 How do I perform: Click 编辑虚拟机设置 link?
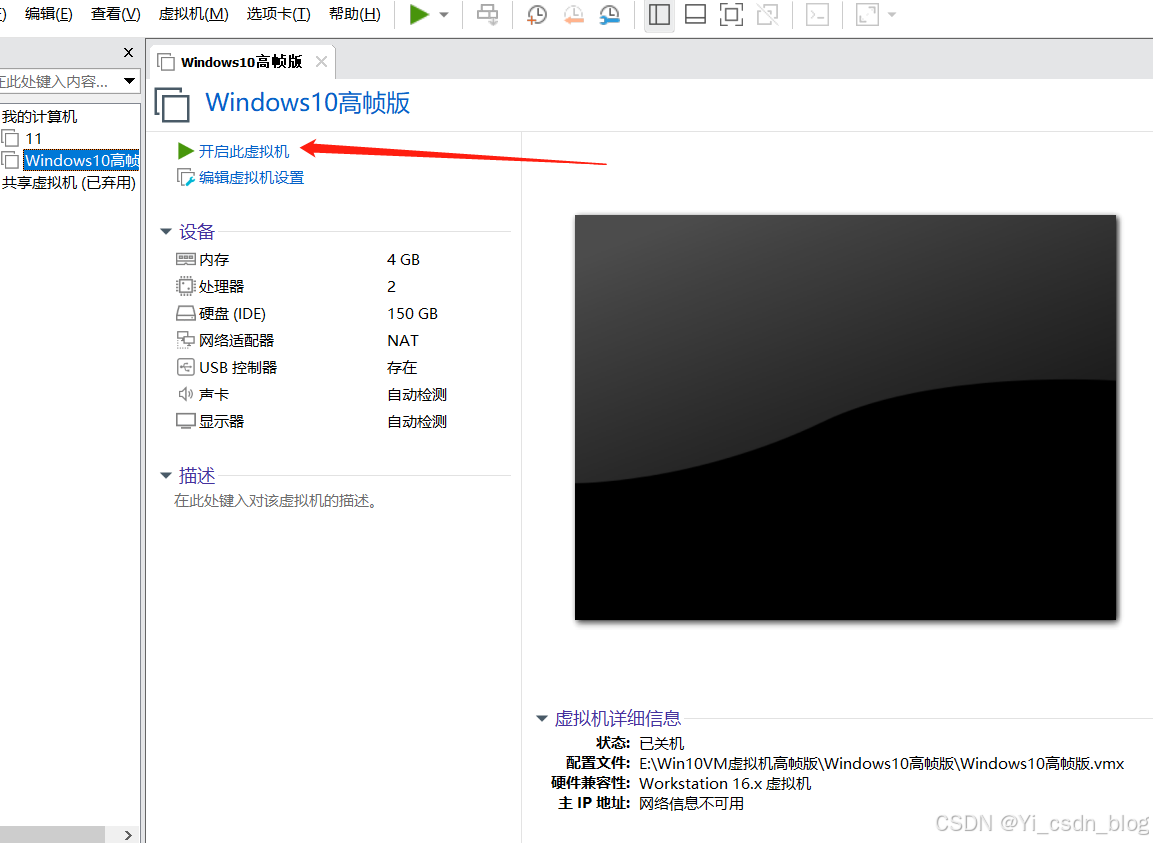click(251, 177)
